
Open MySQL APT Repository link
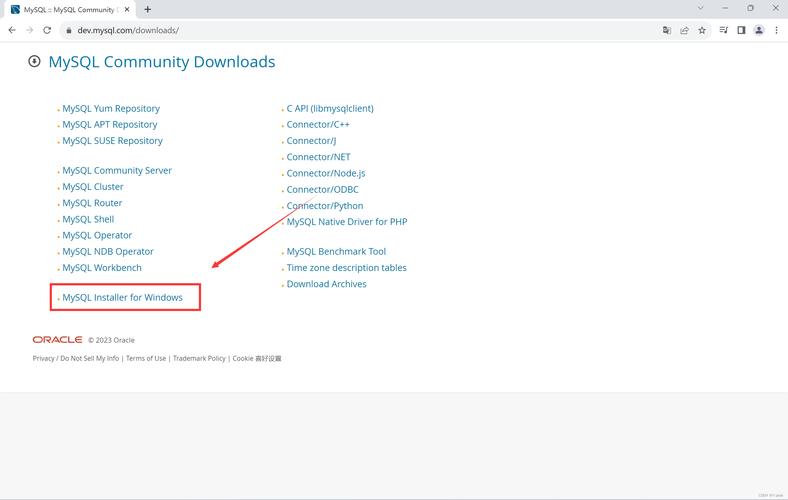(110, 125)
